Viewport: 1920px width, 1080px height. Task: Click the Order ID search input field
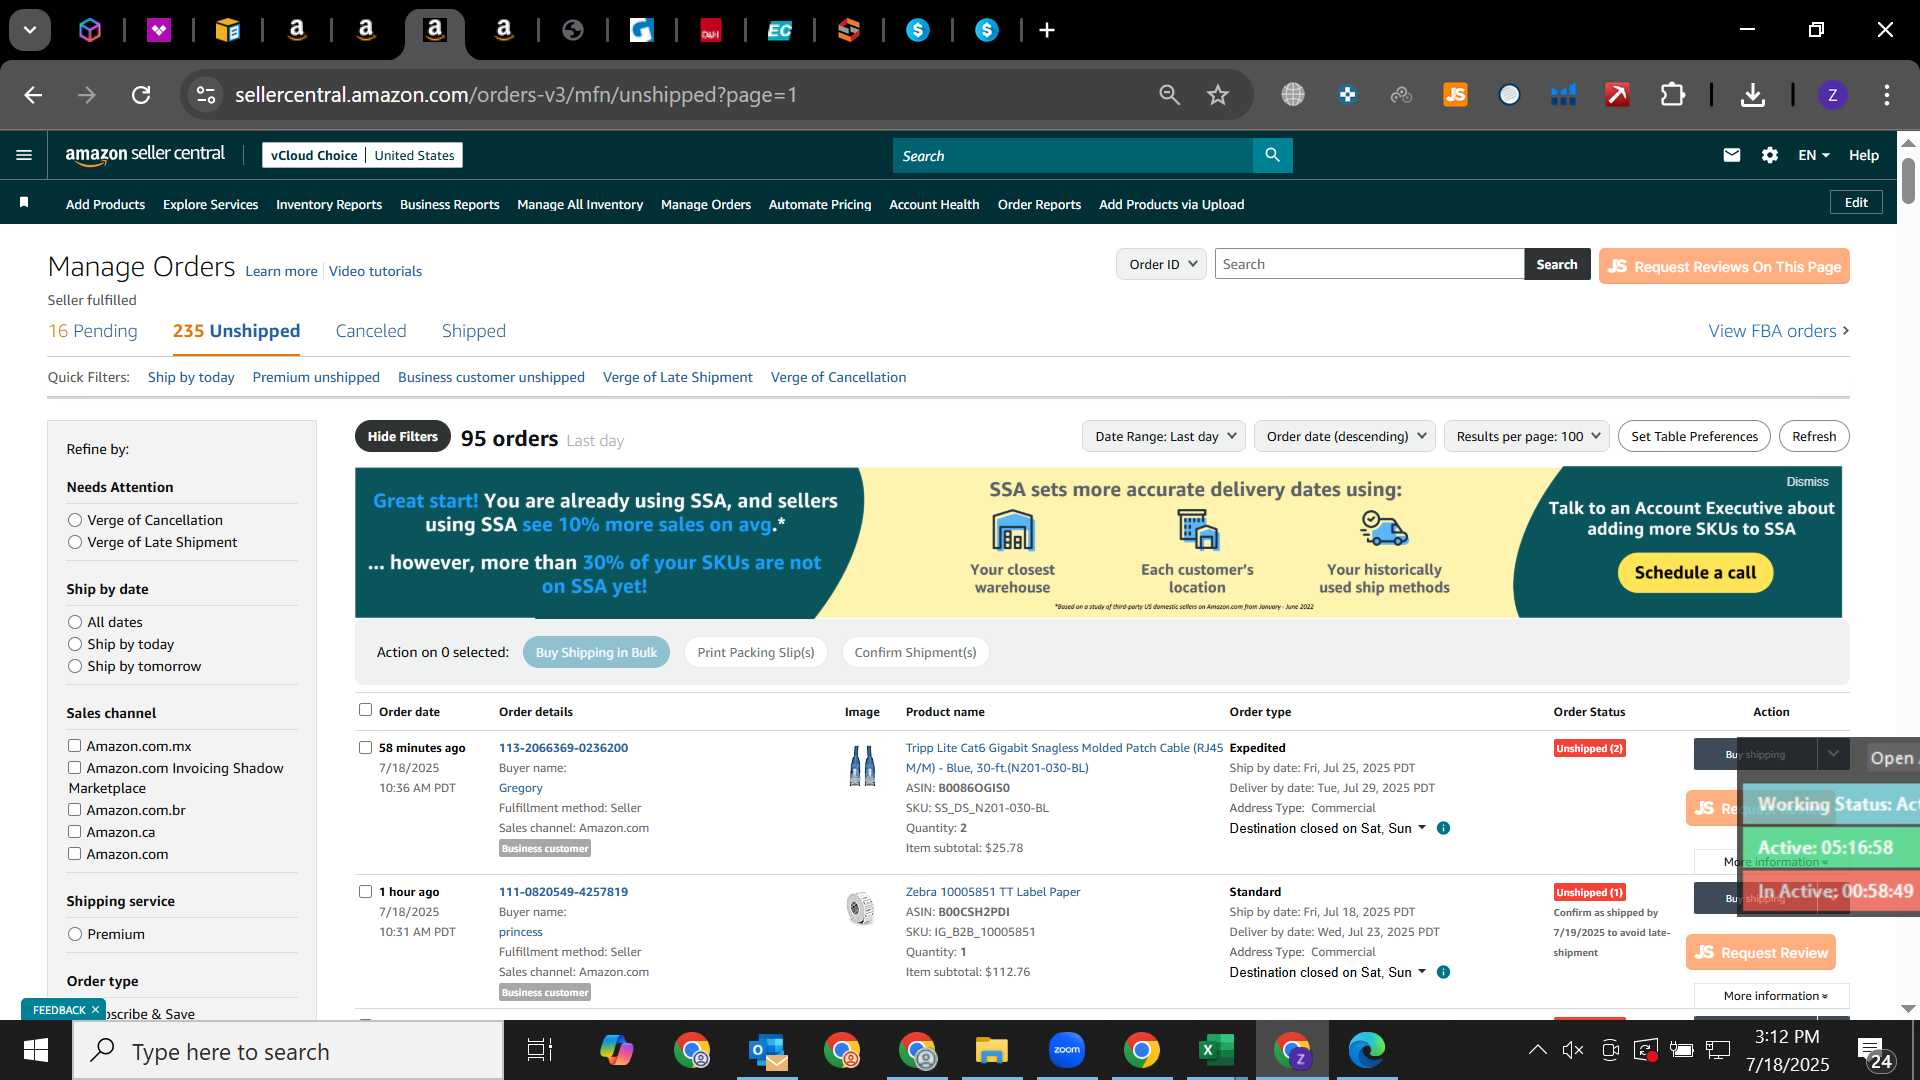(1369, 264)
